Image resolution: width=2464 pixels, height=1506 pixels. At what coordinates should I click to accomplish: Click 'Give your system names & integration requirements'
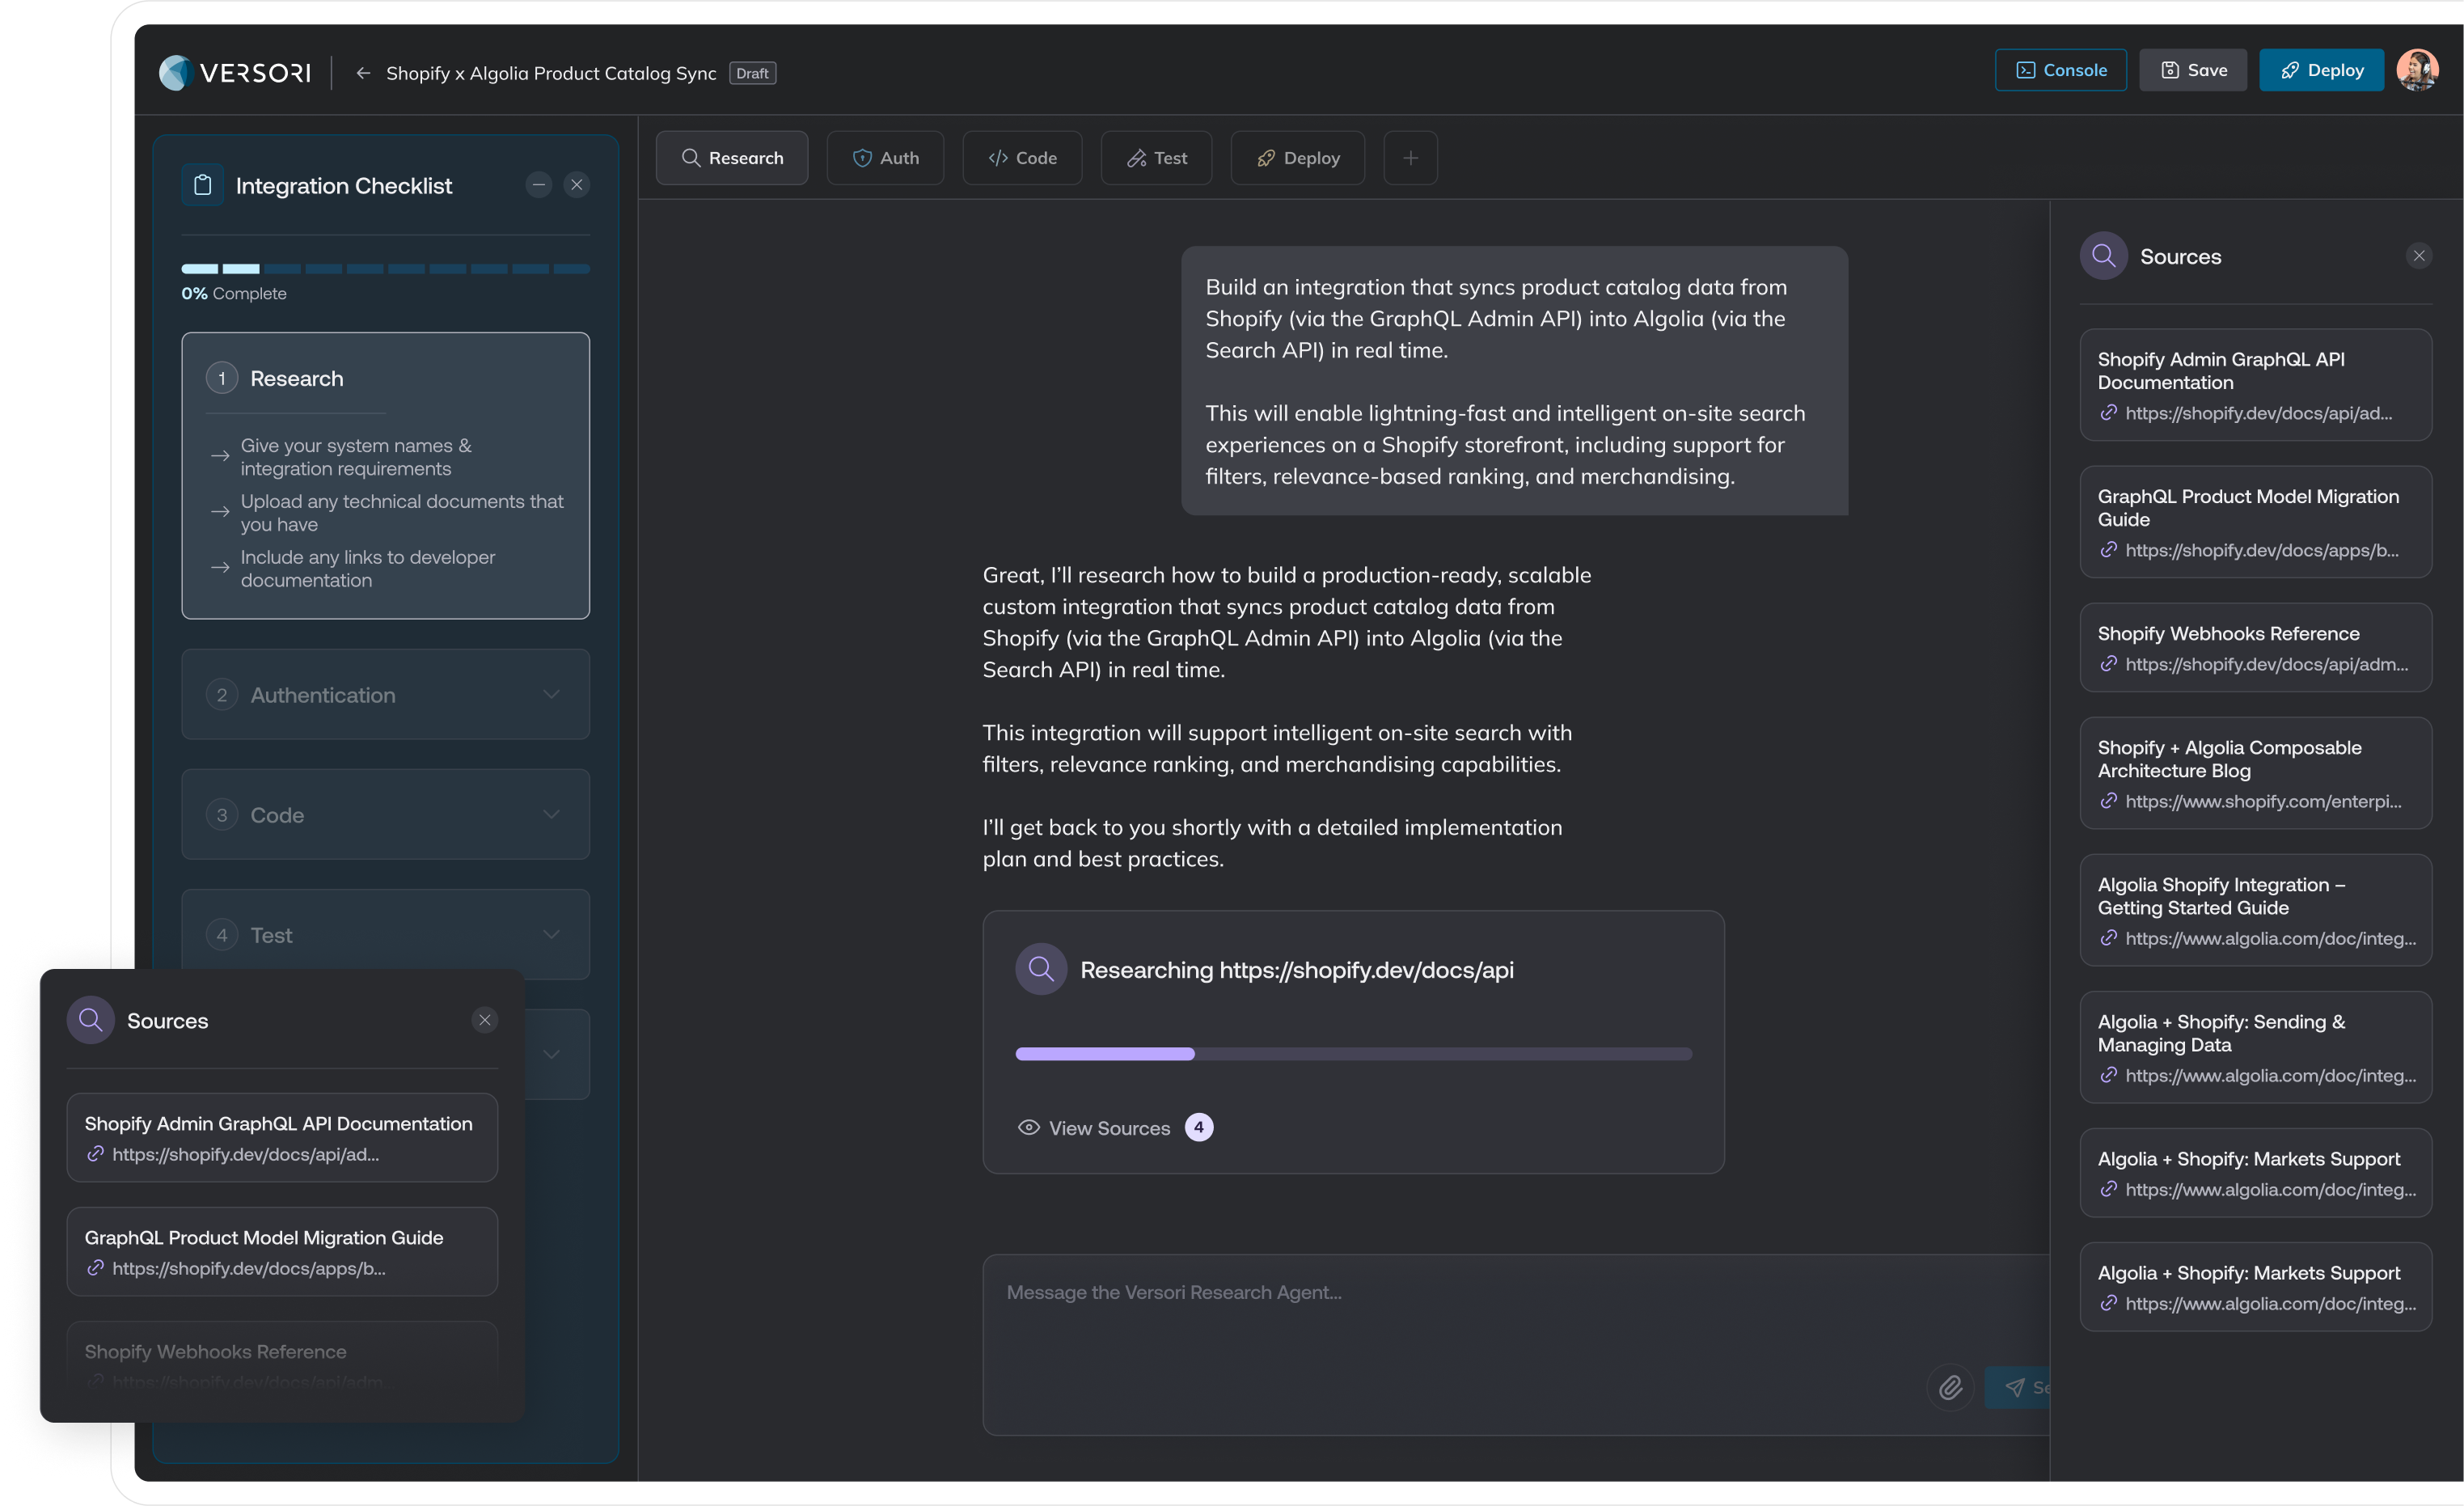click(356, 457)
